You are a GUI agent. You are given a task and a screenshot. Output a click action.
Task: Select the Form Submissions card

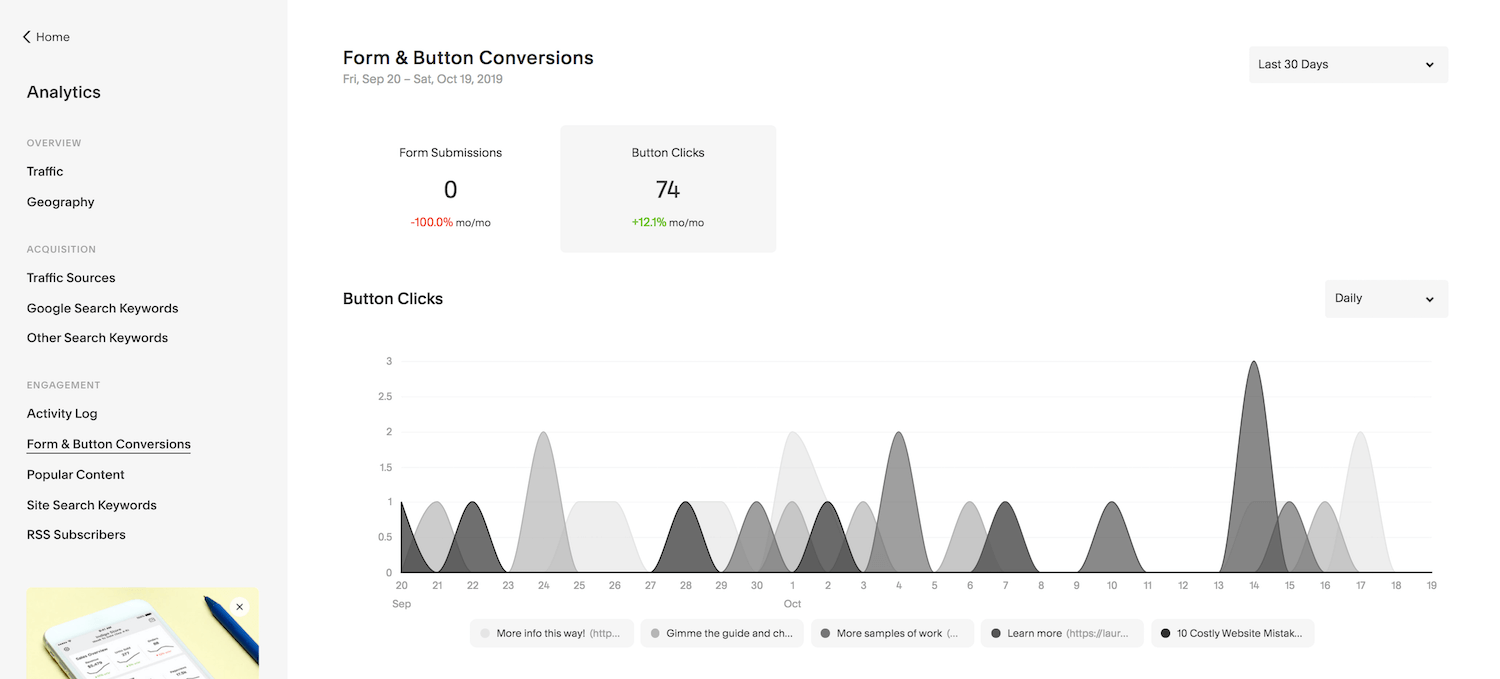pyautogui.click(x=451, y=188)
